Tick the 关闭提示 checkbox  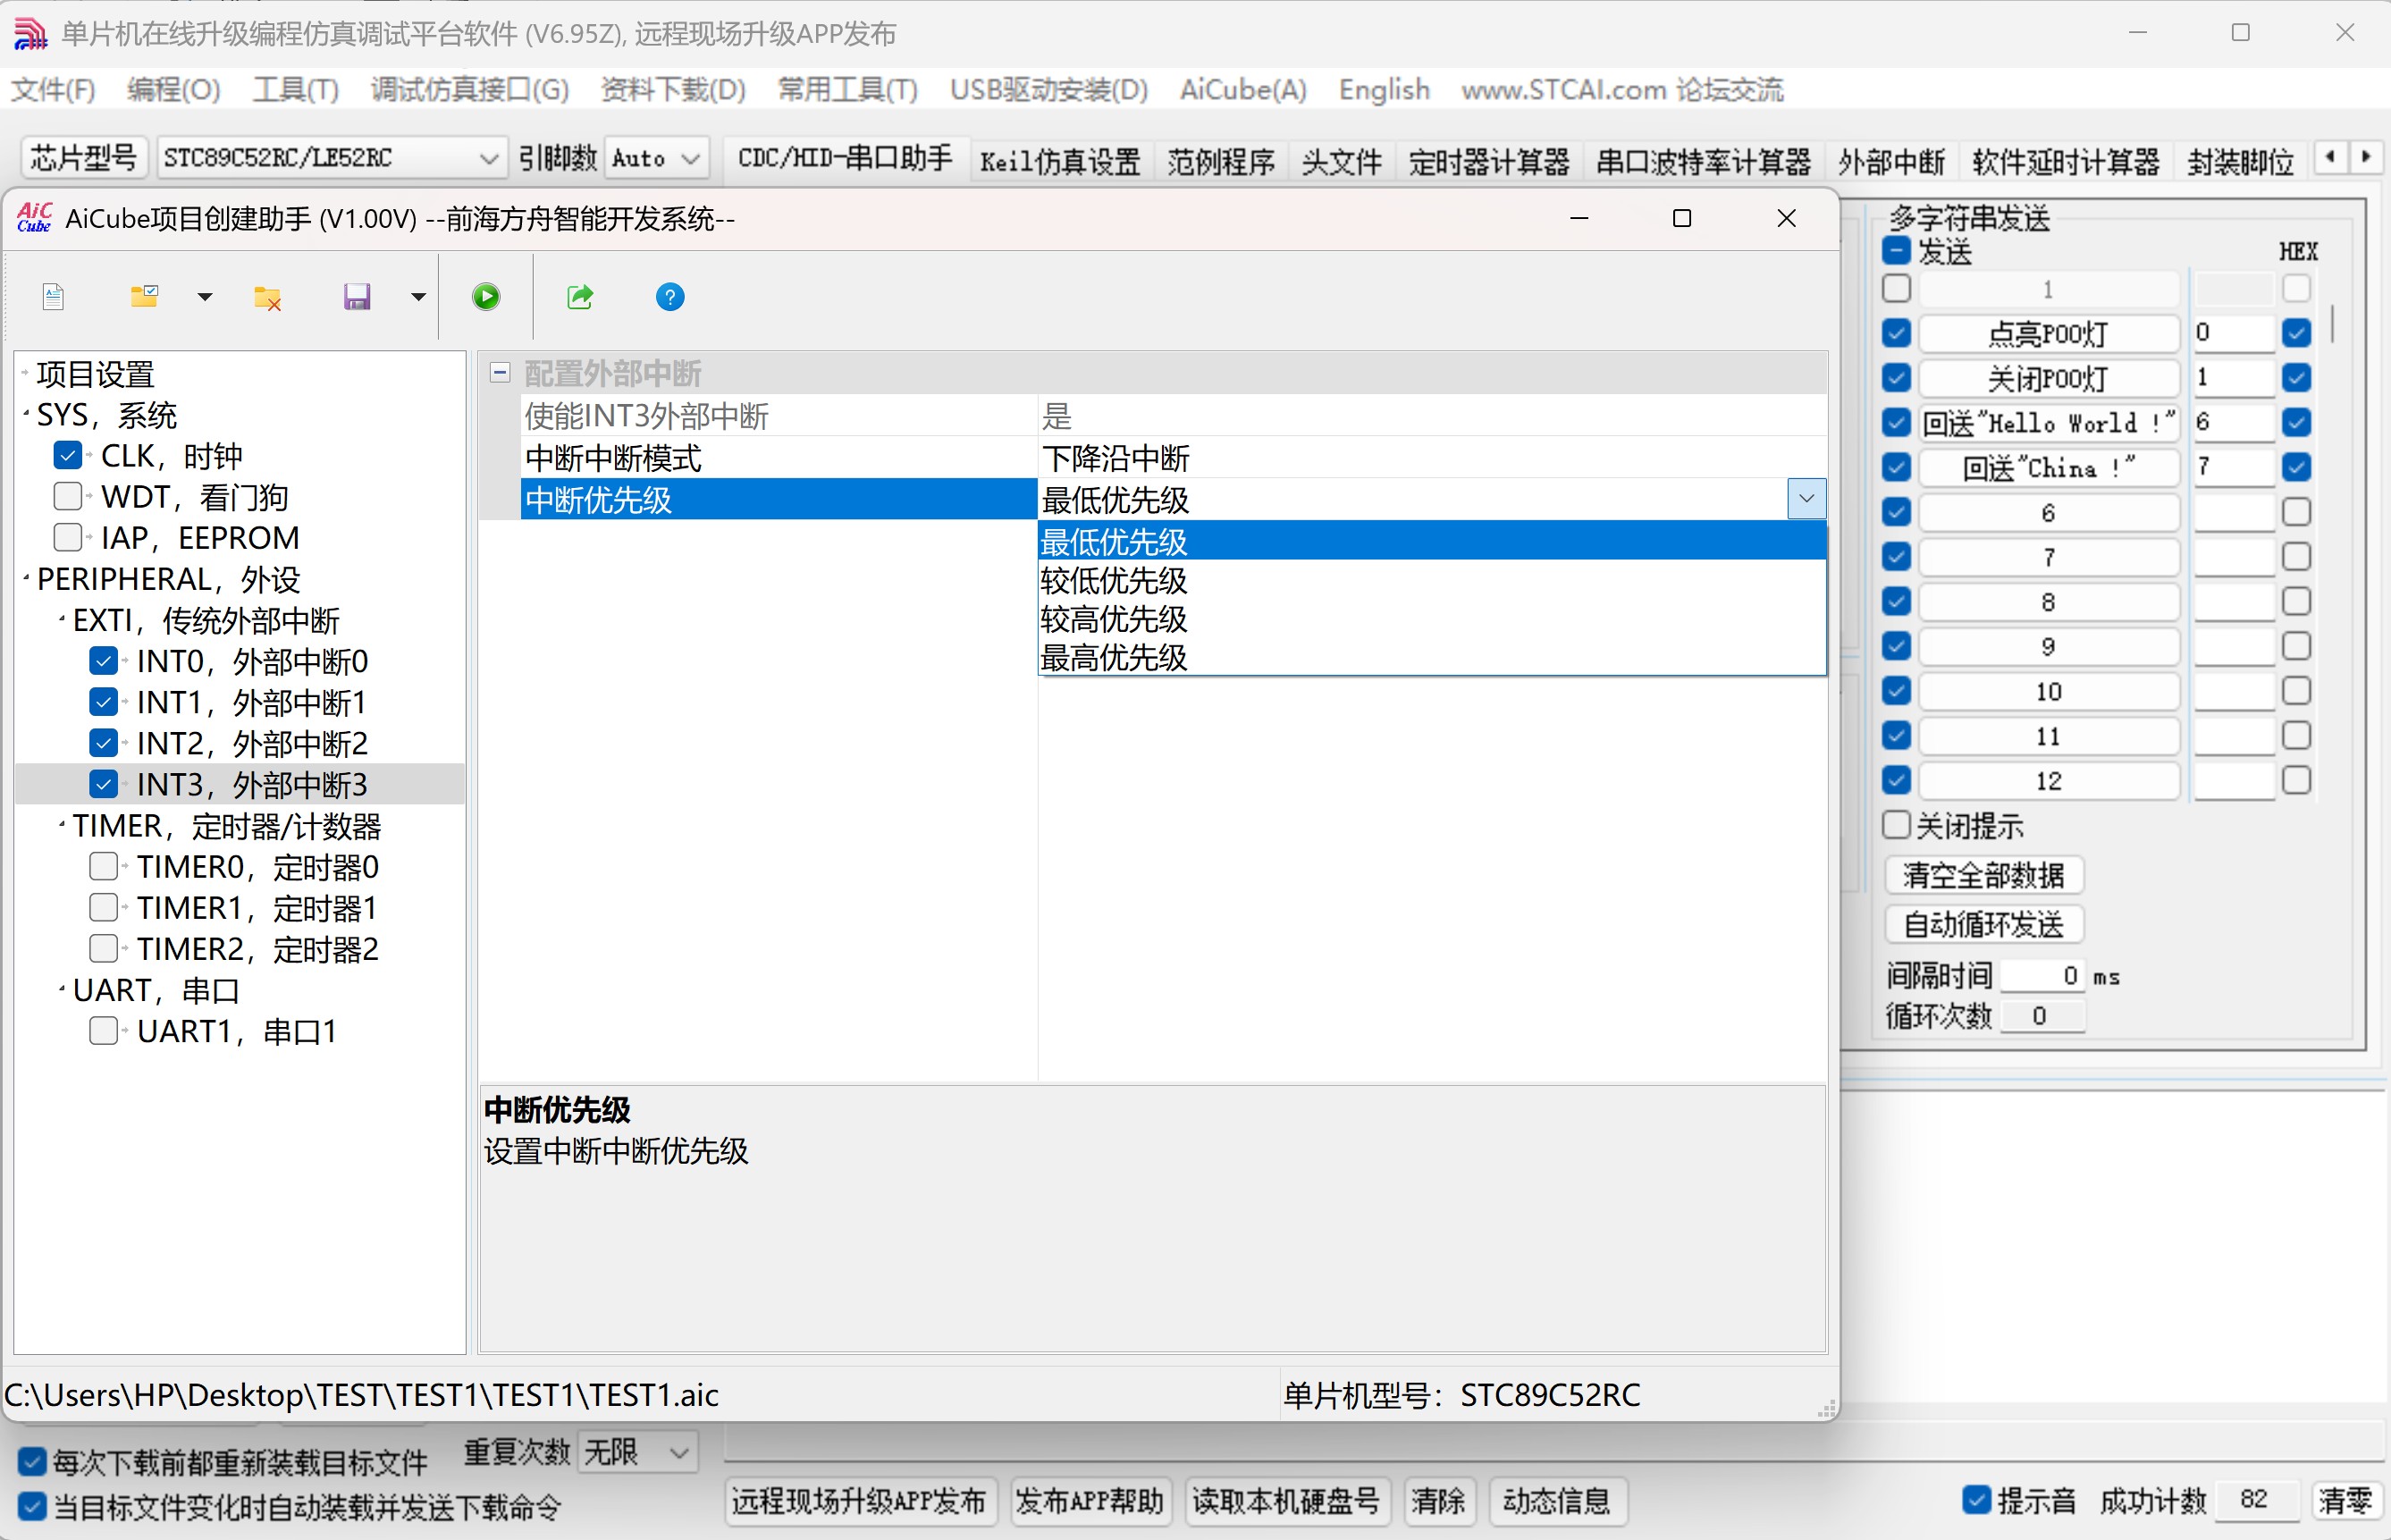pos(1896,825)
